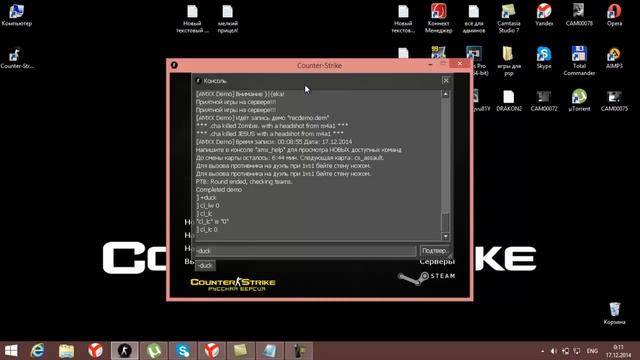
Task: Switch to the Counter-Strike taskbar button
Action: coord(124,351)
